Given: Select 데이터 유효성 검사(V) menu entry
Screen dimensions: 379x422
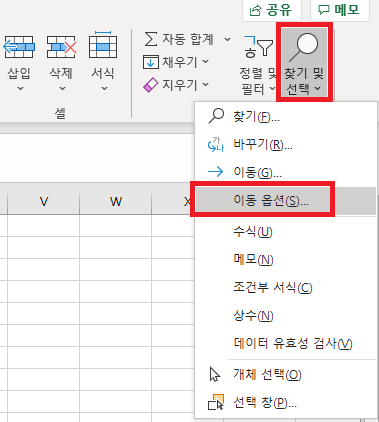Looking at the screenshot, I should pos(286,343).
